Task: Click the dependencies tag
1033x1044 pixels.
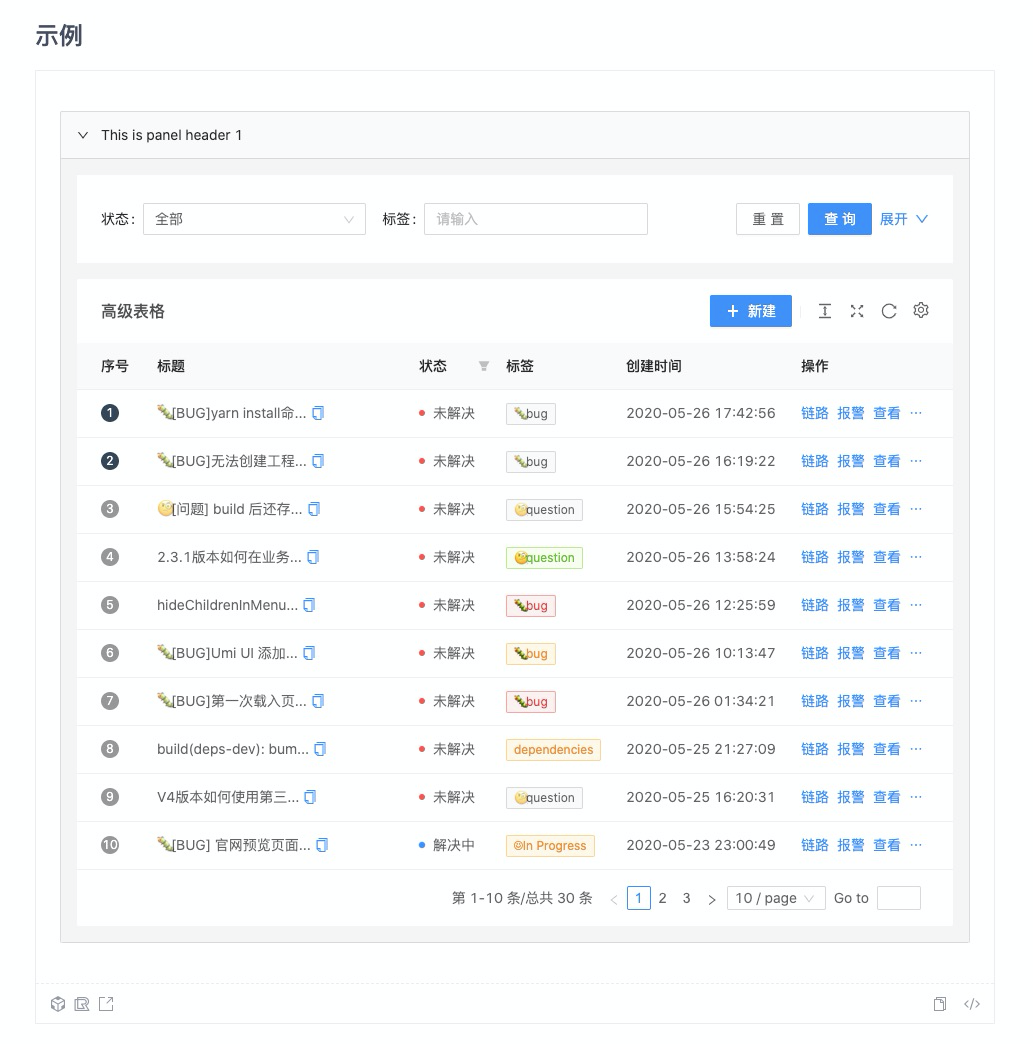Action: click(x=553, y=750)
